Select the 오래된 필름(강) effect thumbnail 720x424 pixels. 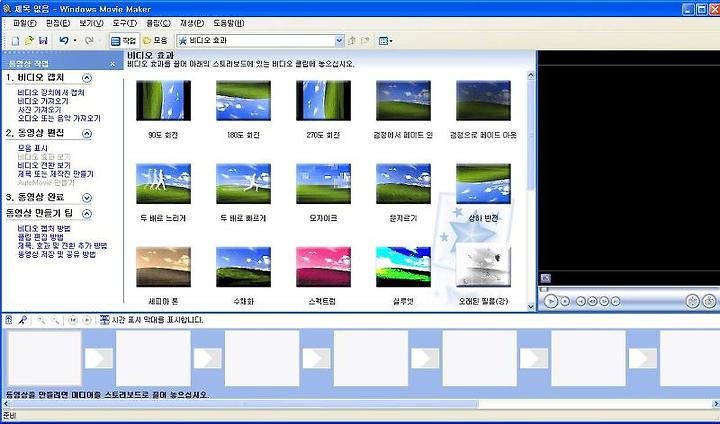(x=483, y=267)
